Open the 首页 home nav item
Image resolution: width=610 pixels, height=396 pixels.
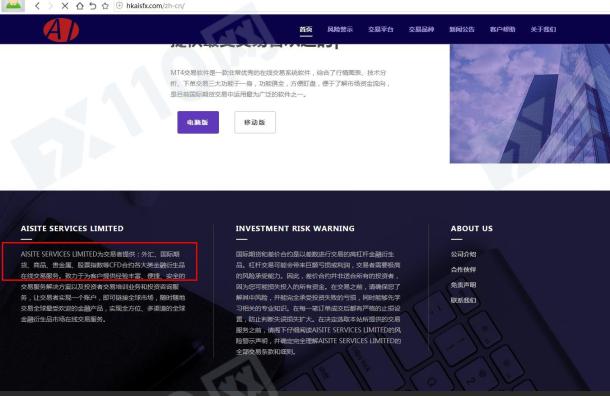tap(306, 29)
